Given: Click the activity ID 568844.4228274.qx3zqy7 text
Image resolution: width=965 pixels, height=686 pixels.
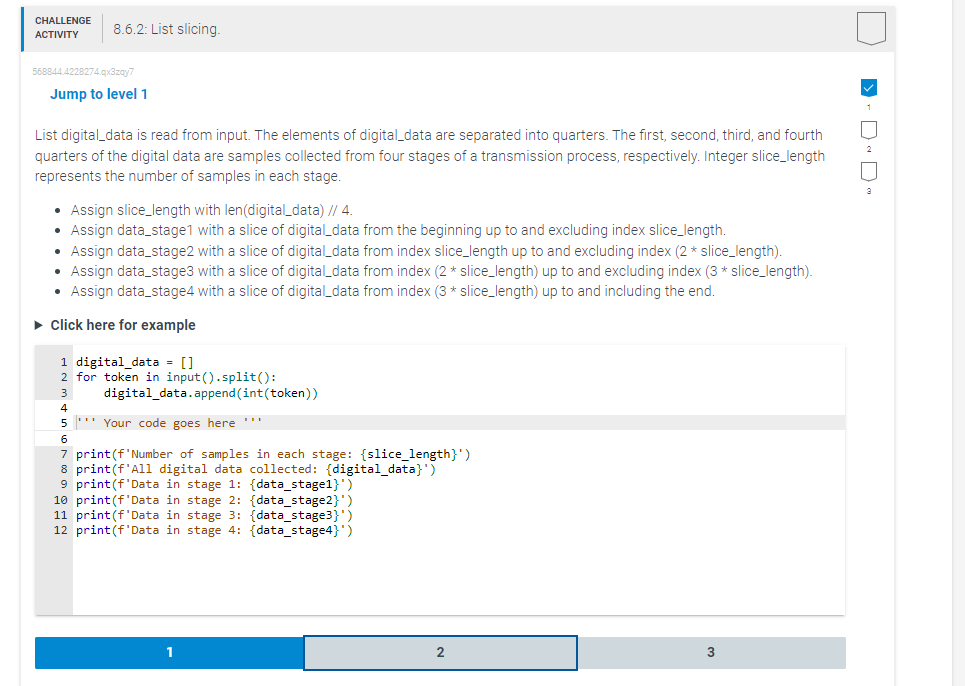Looking at the screenshot, I should click(x=83, y=71).
